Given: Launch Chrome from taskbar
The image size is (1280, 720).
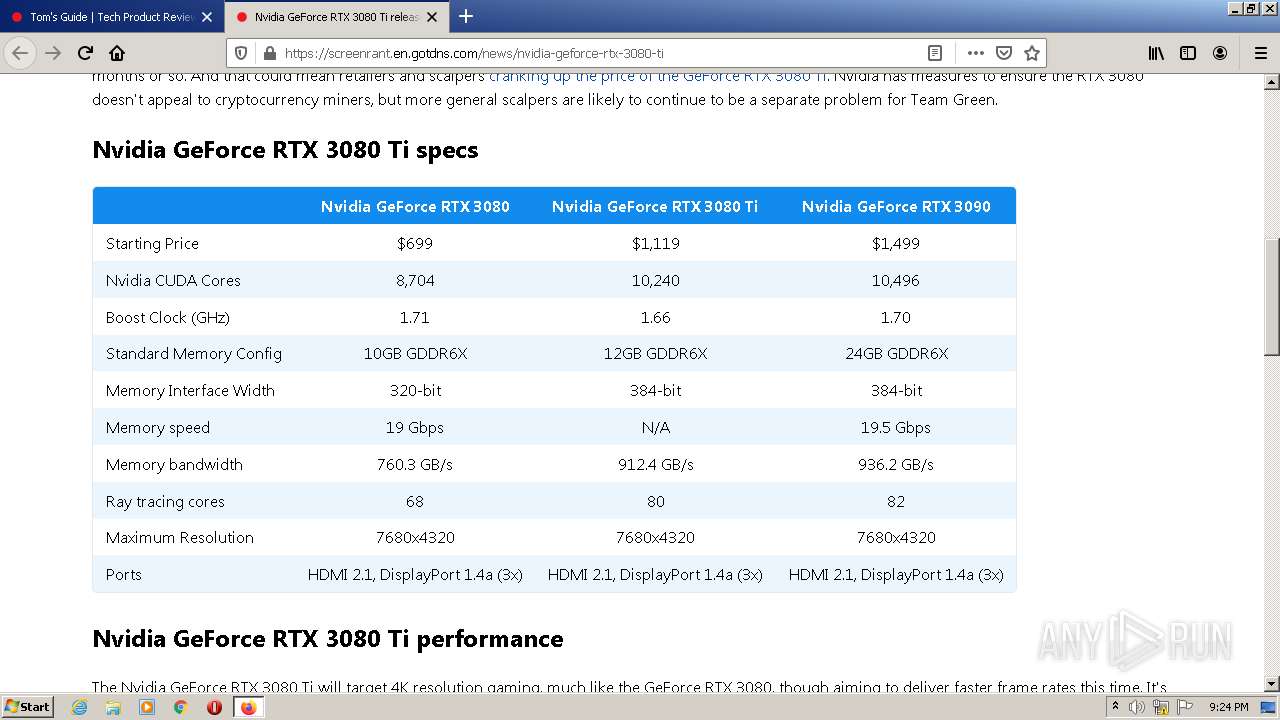Looking at the screenshot, I should point(180,707).
